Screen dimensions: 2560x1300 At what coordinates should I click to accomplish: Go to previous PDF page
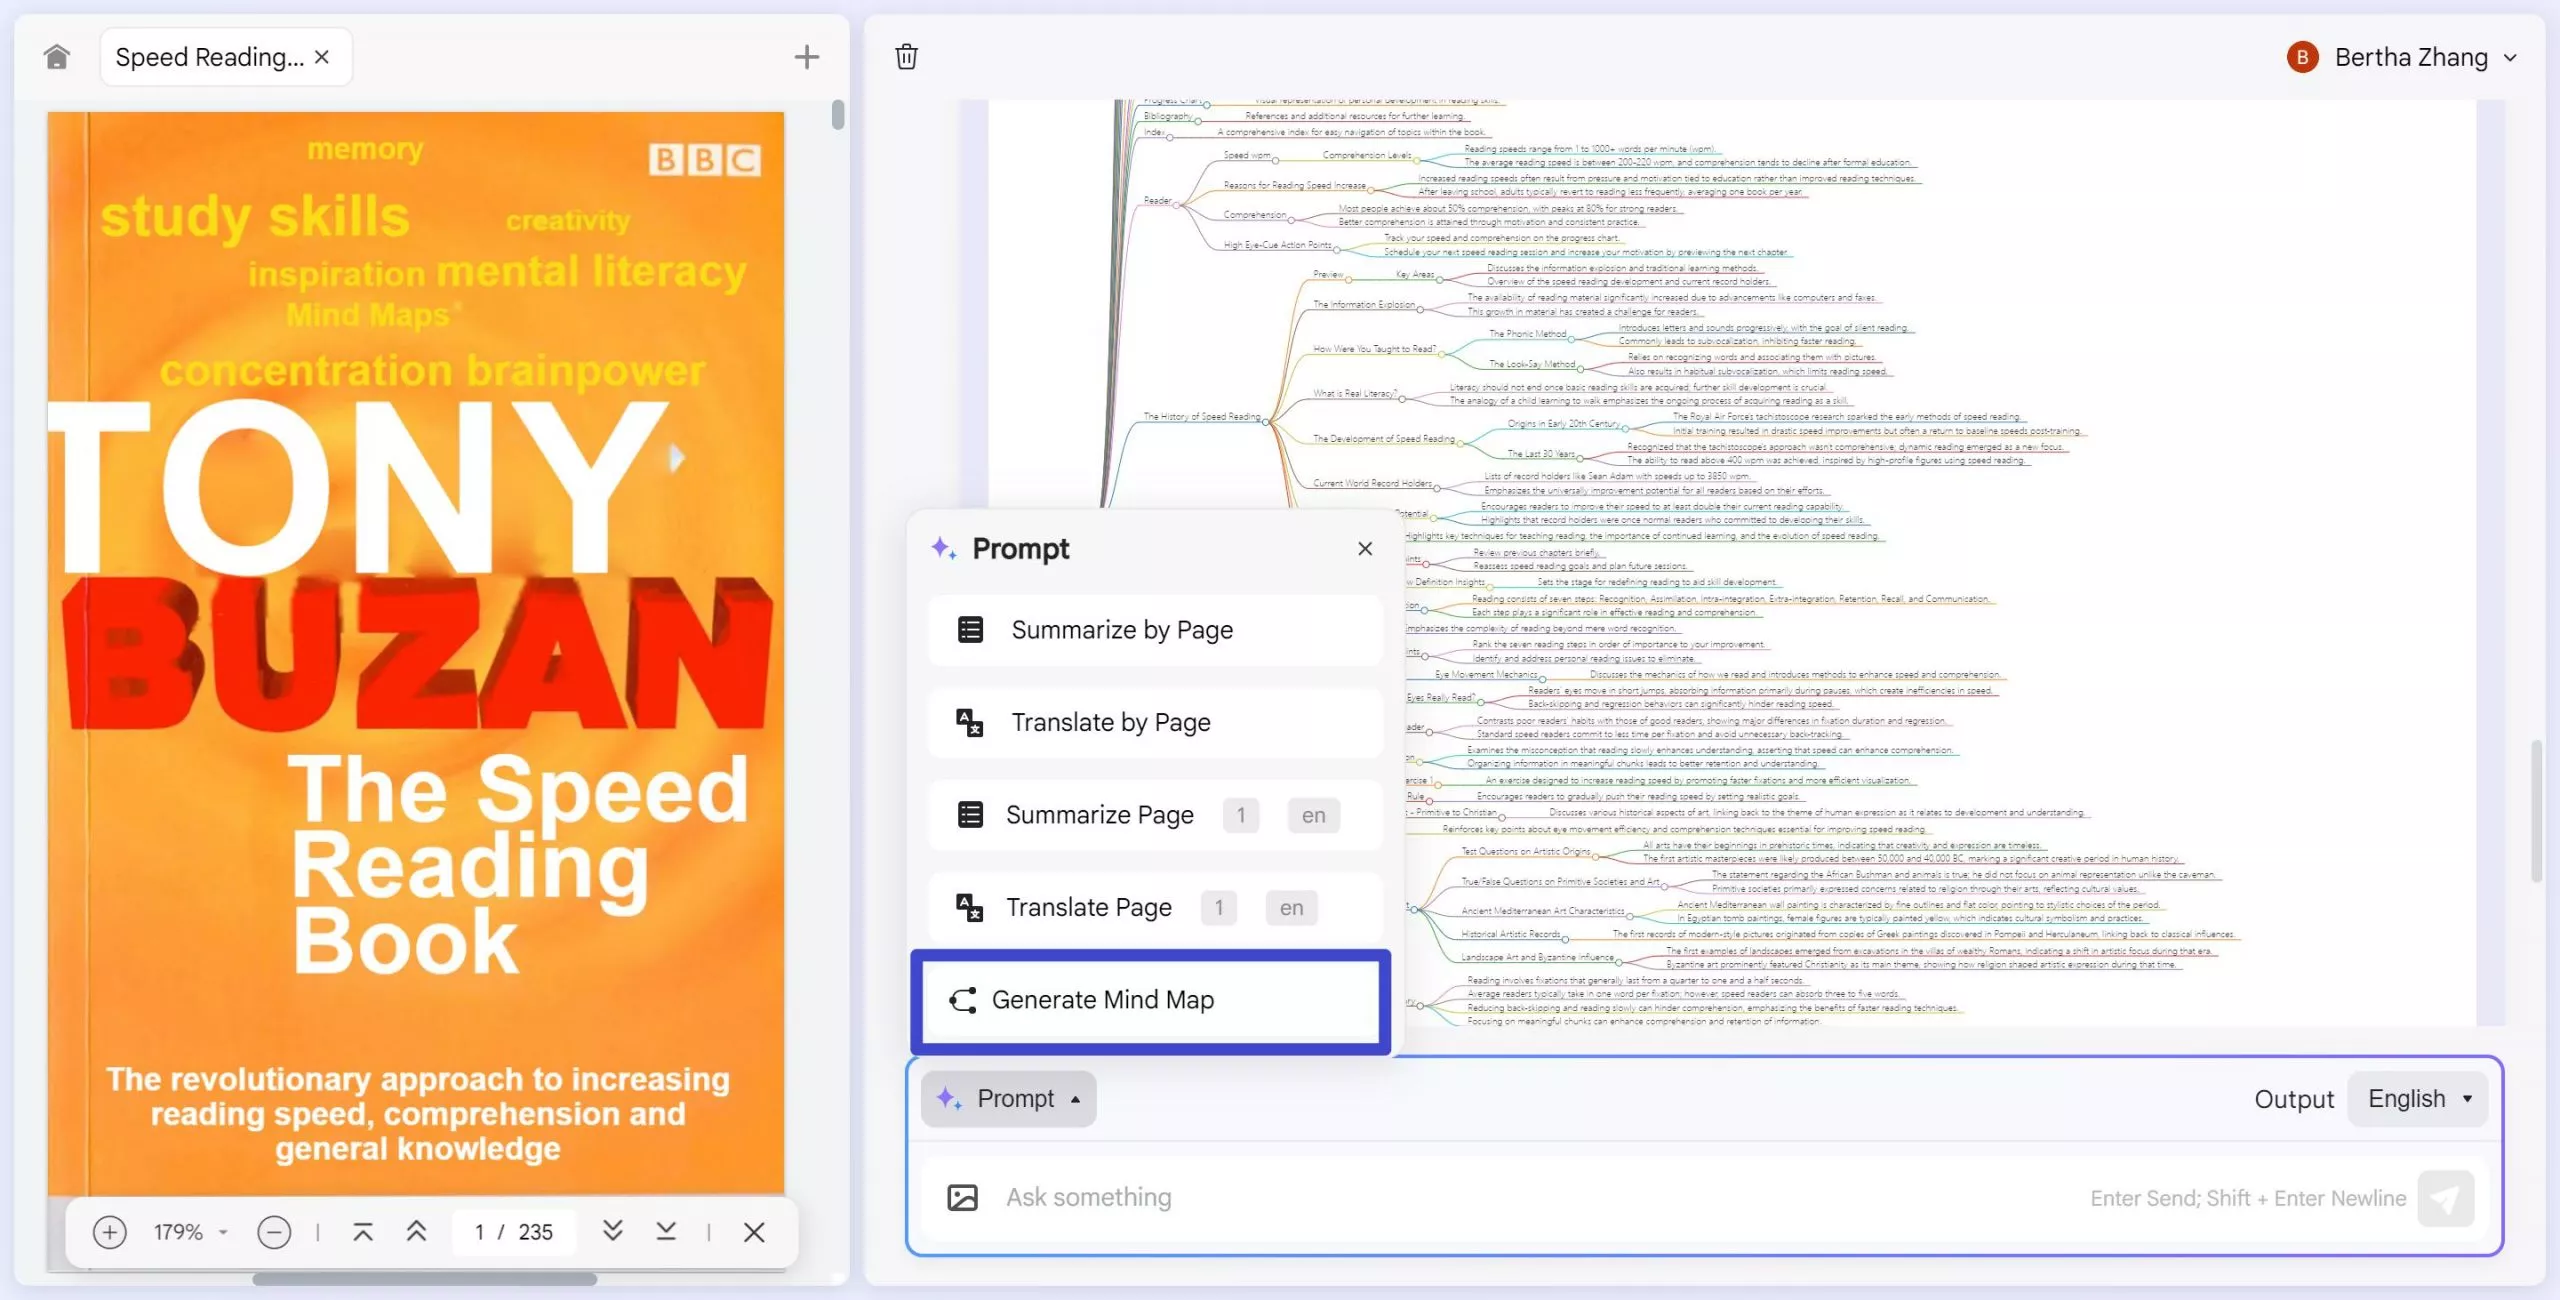click(x=416, y=1232)
